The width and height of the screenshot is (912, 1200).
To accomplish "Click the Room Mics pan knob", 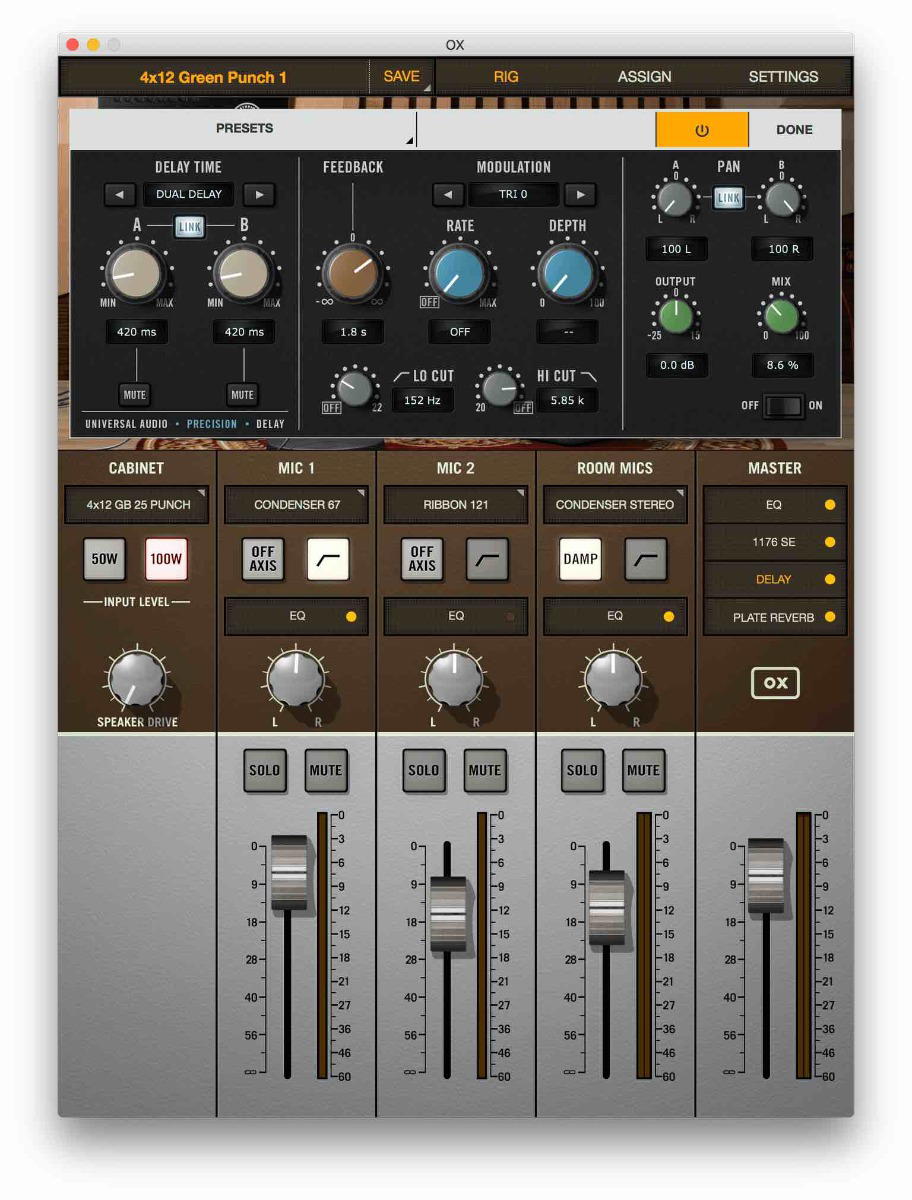I will coord(614,680).
